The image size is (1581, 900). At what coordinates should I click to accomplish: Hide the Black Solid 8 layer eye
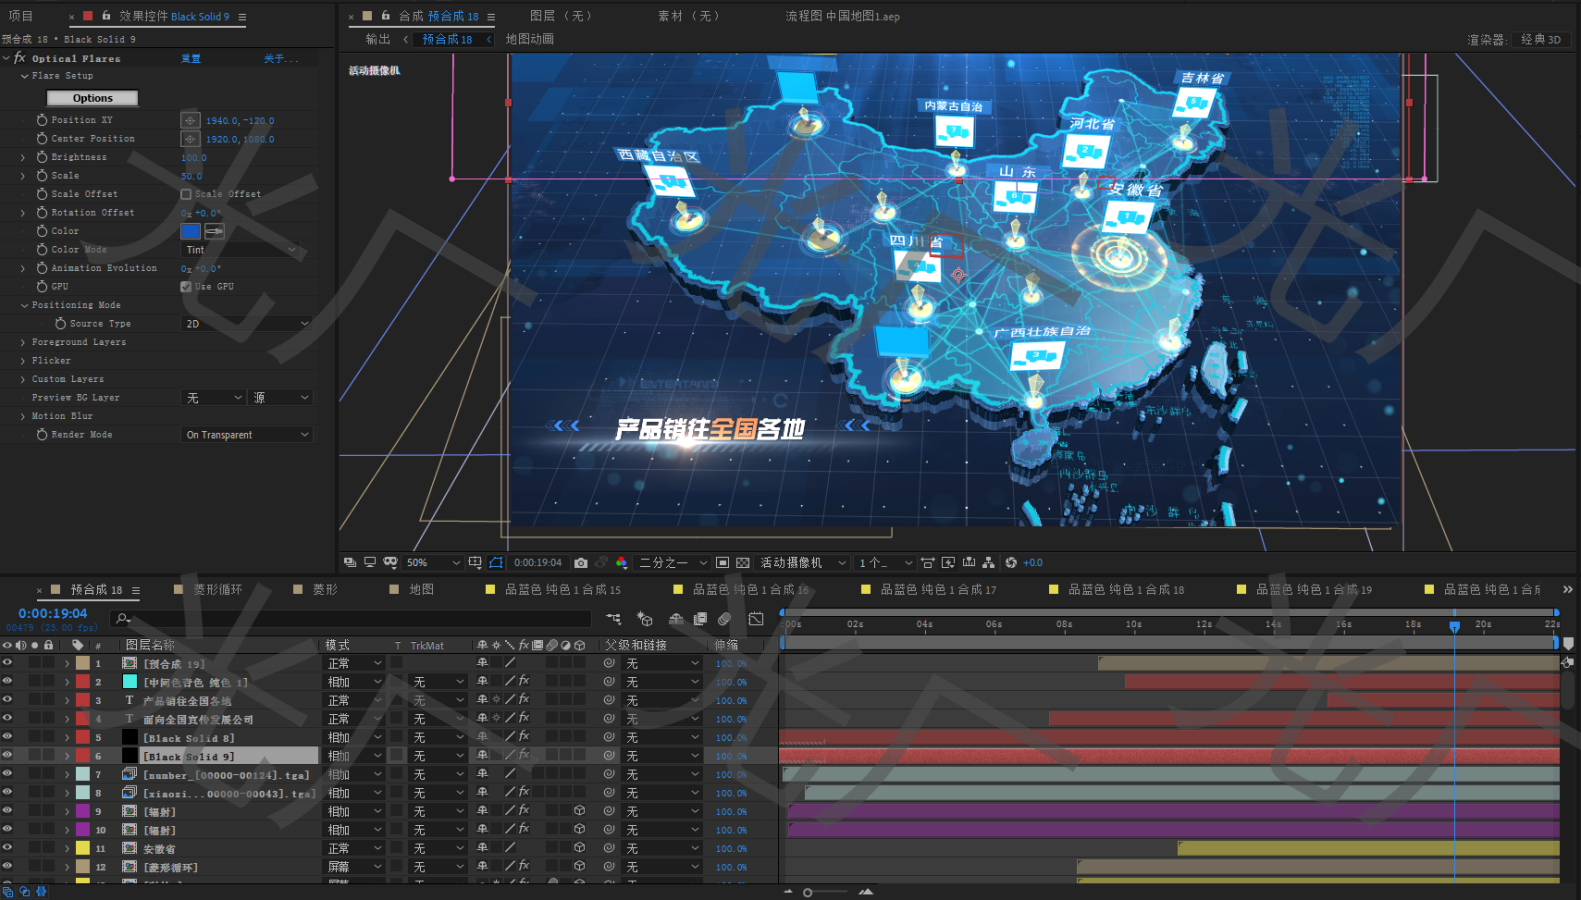click(x=7, y=737)
